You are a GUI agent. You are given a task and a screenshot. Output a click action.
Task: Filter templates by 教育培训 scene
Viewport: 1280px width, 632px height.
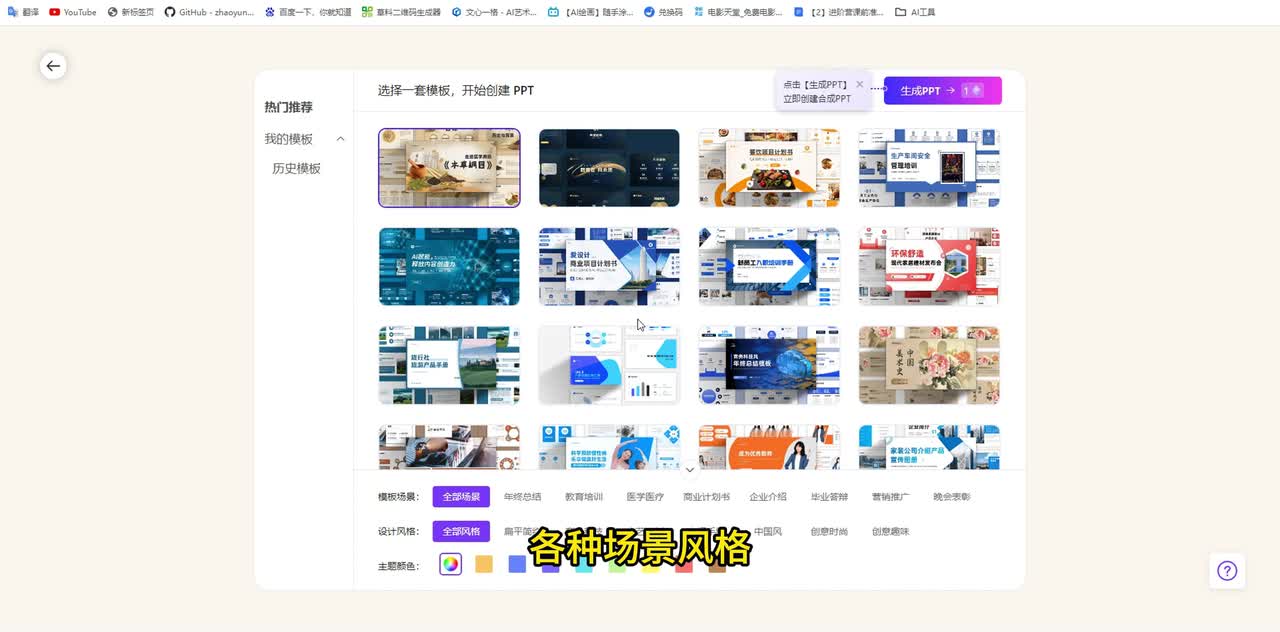tap(583, 497)
